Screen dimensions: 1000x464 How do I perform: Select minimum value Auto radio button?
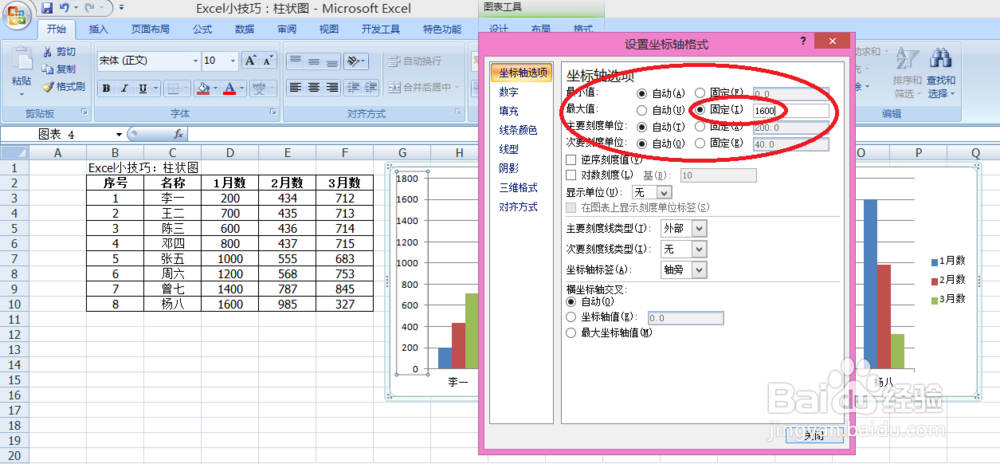[642, 93]
